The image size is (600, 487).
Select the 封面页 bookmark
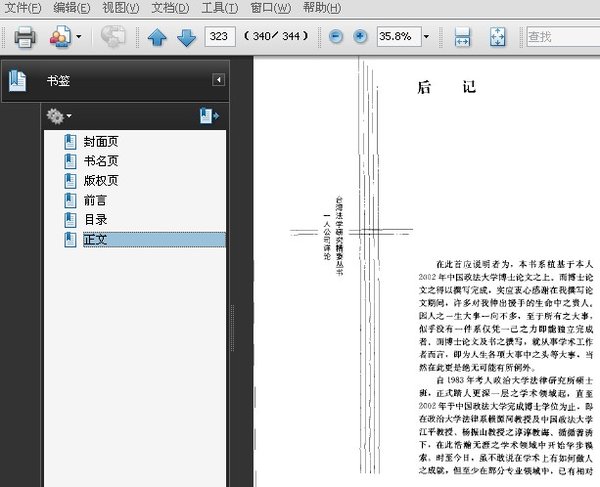click(x=101, y=142)
